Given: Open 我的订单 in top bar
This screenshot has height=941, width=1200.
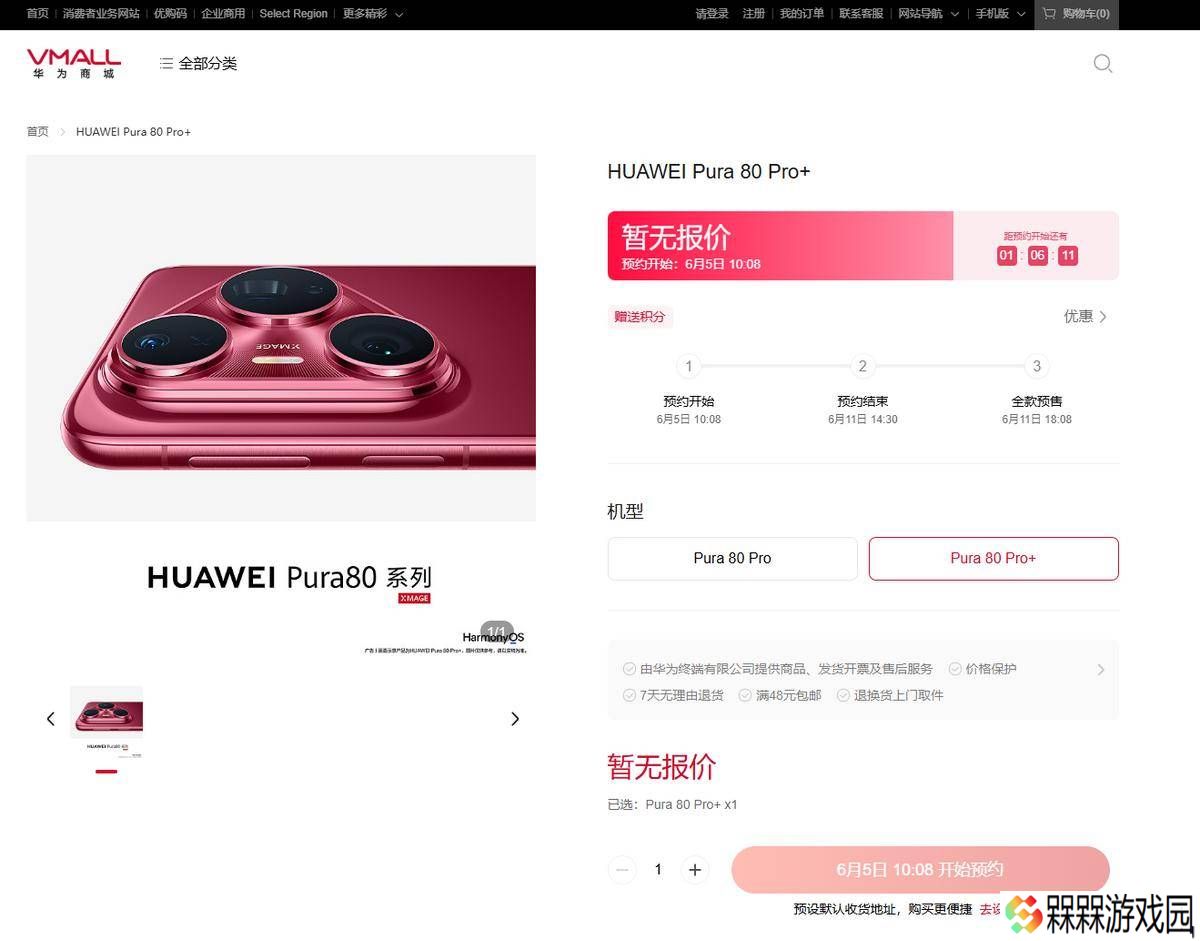Looking at the screenshot, I should [x=802, y=14].
